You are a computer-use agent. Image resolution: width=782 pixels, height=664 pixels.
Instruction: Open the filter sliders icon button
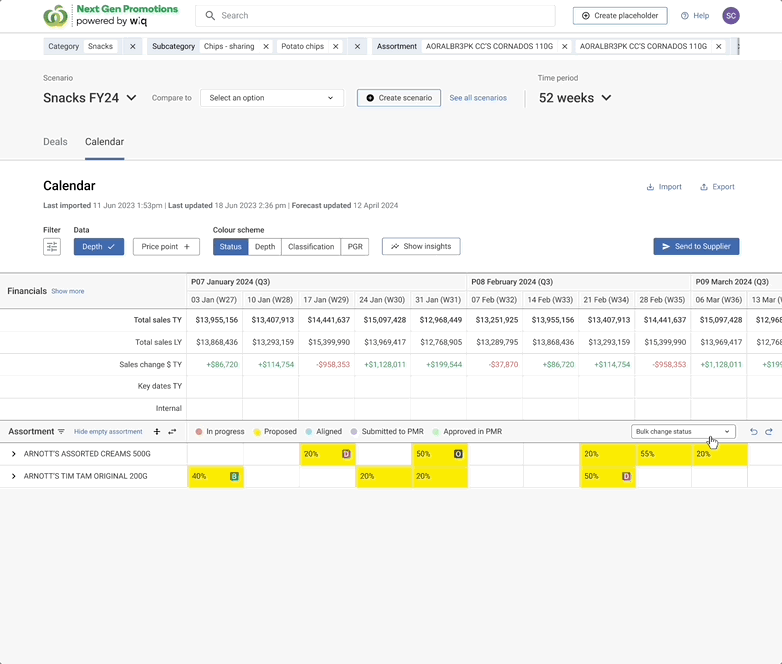pos(52,246)
